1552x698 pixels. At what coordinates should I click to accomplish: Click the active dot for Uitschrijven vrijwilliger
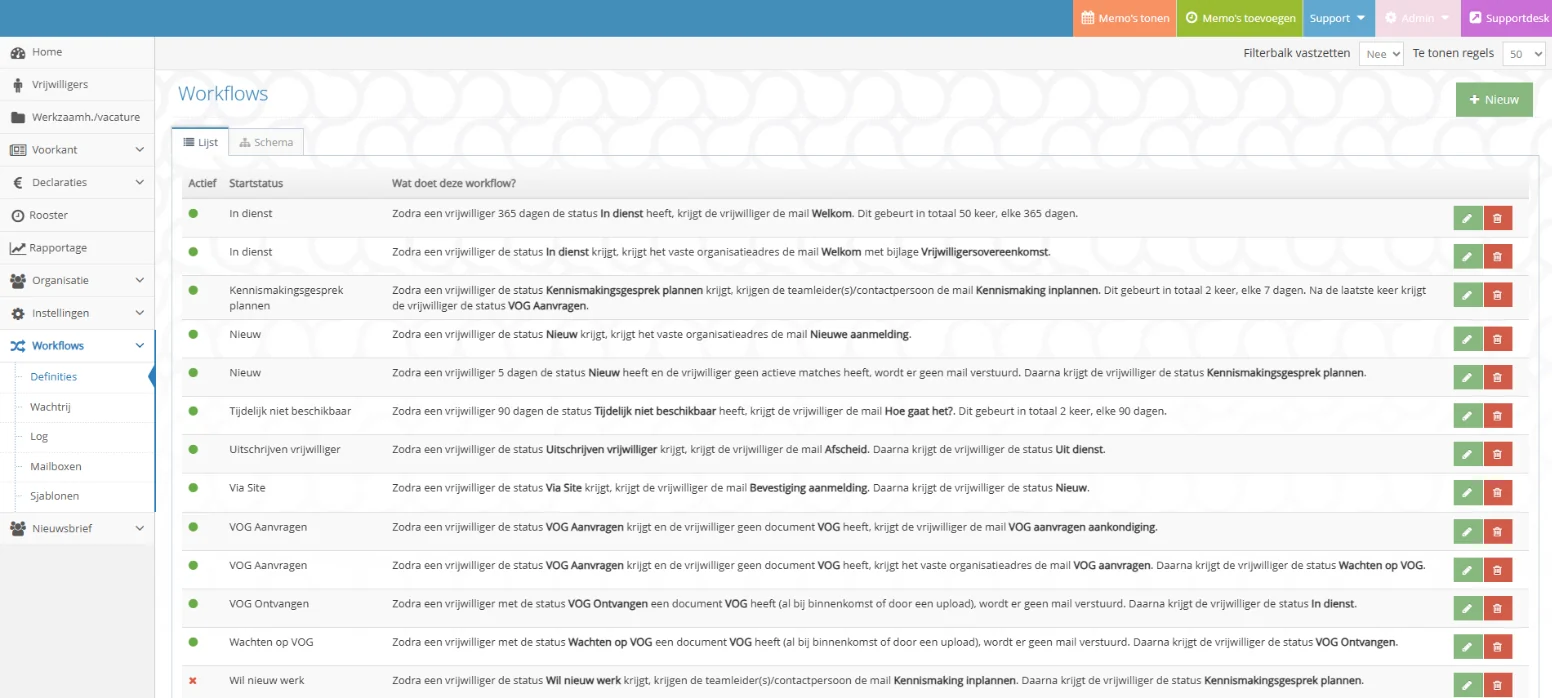[x=193, y=449]
